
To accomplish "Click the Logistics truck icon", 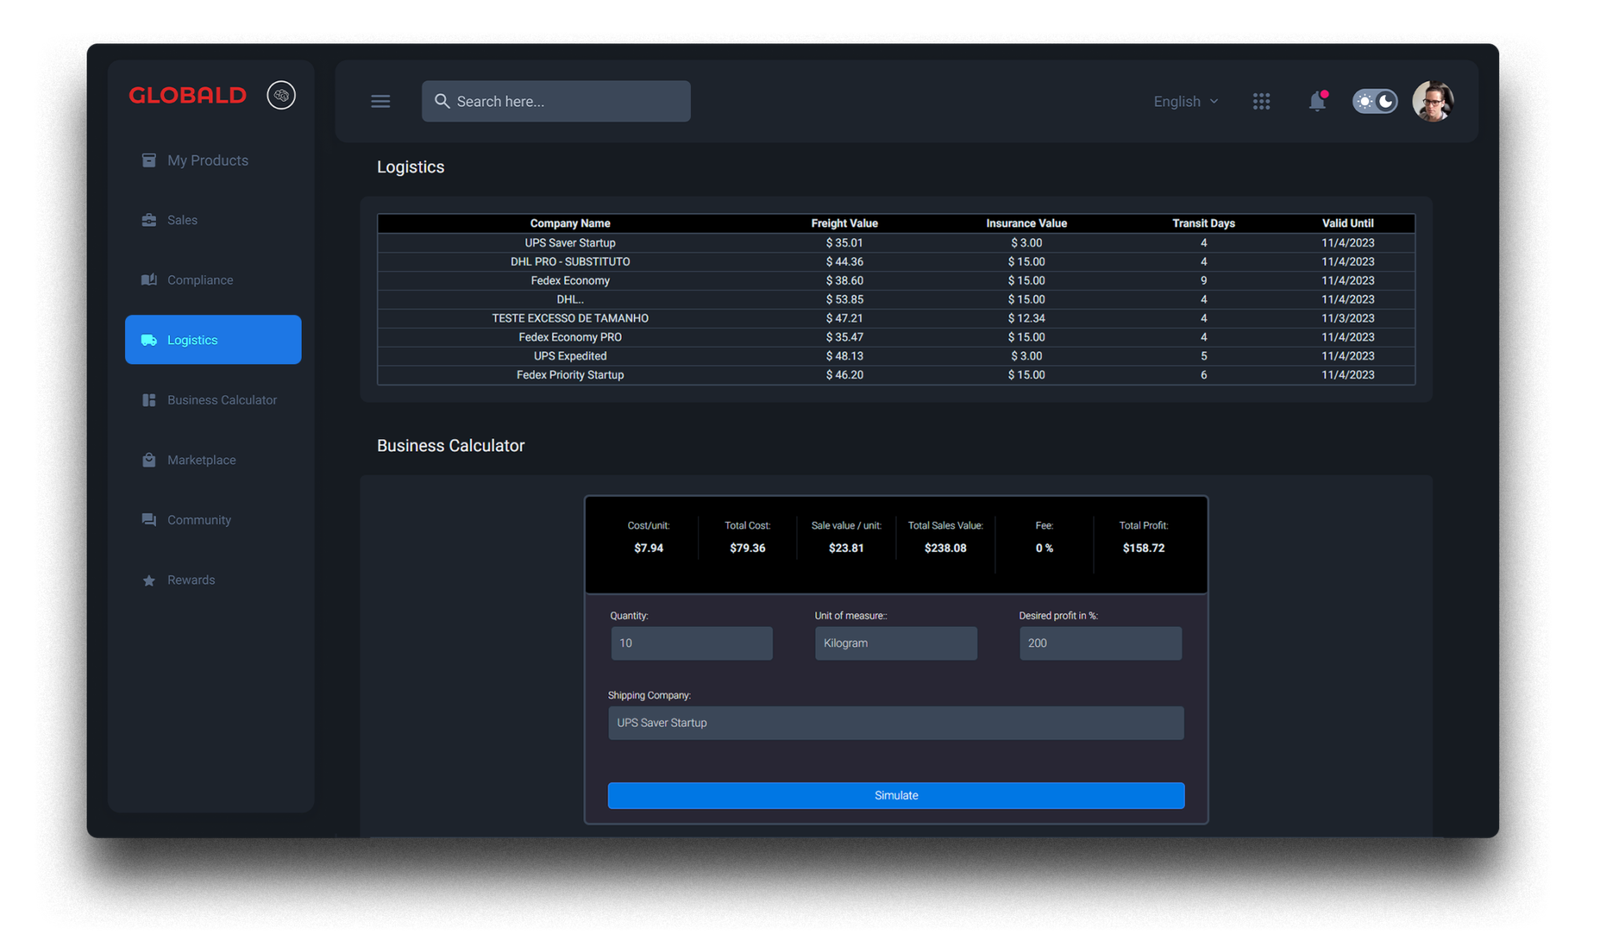I will pos(149,340).
